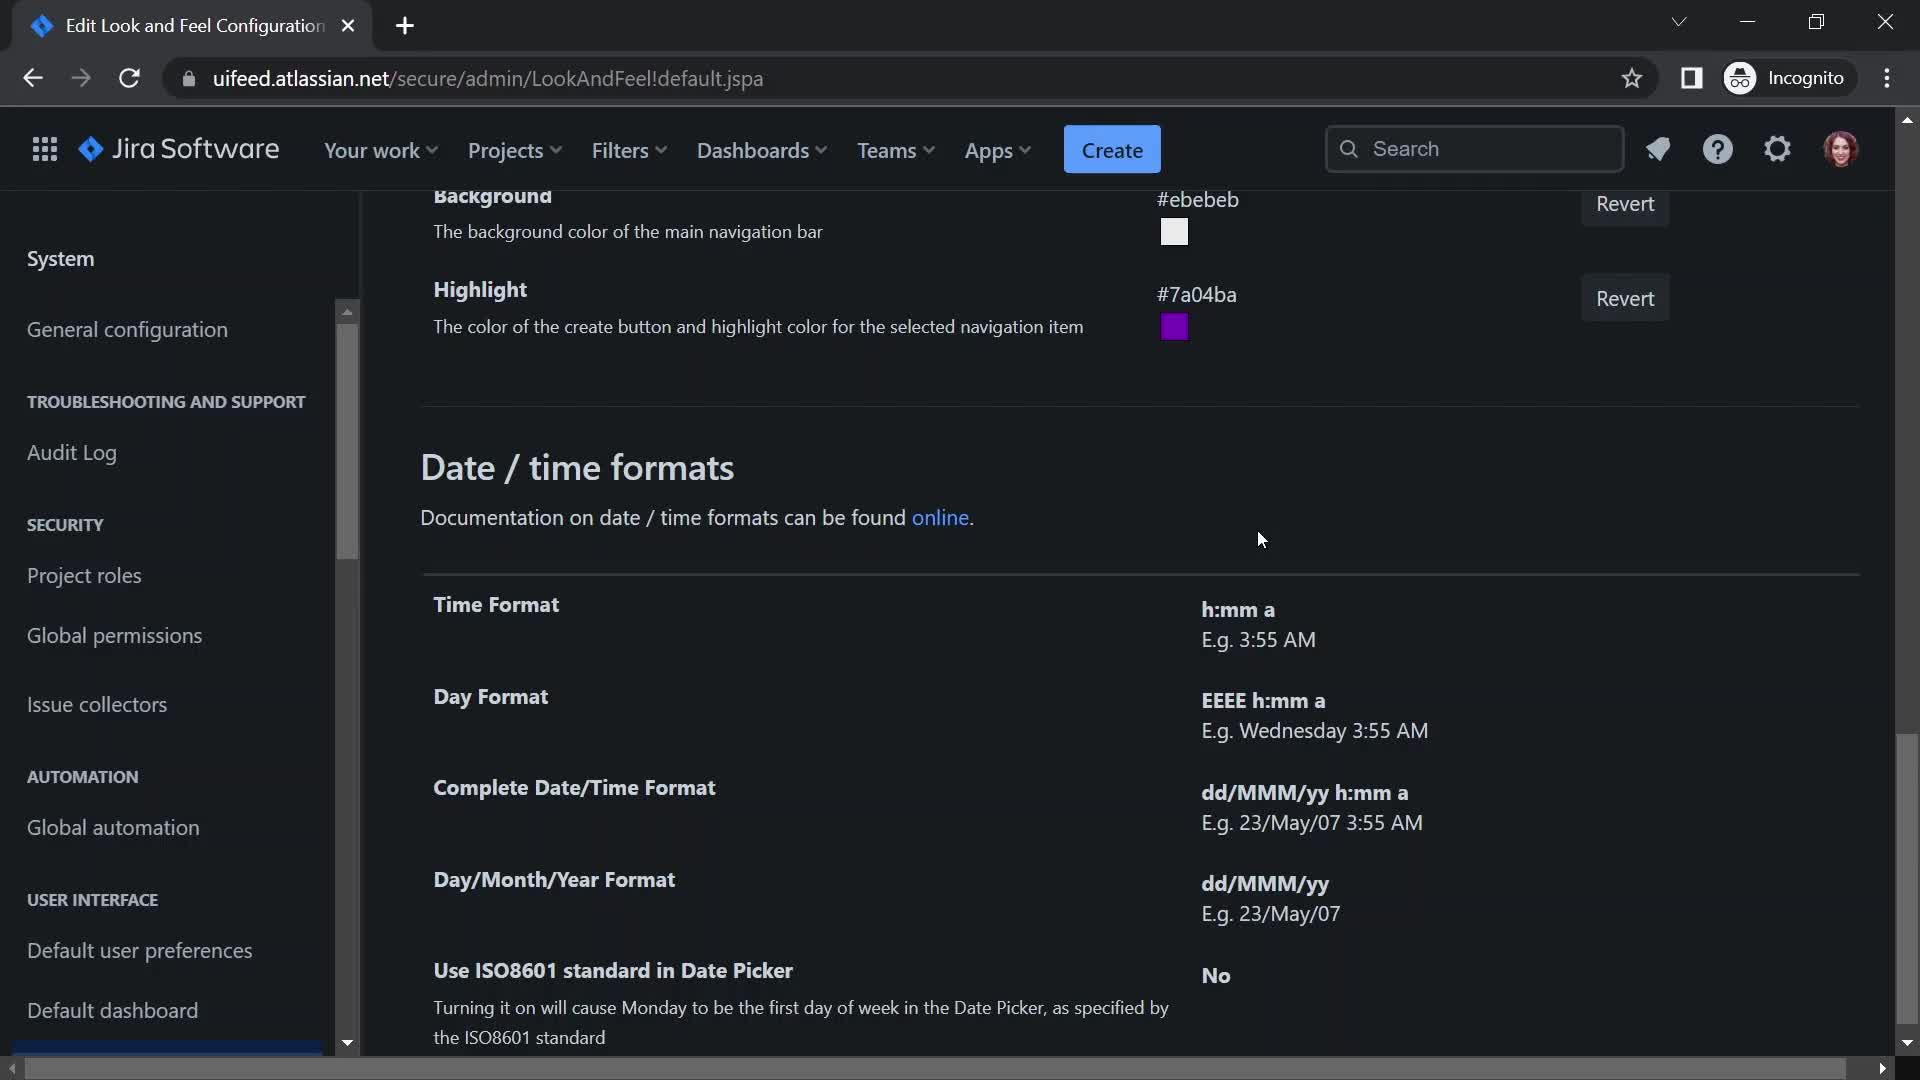Click the Jira Software logo icon
This screenshot has width=1920, height=1080.
pyautogui.click(x=90, y=149)
